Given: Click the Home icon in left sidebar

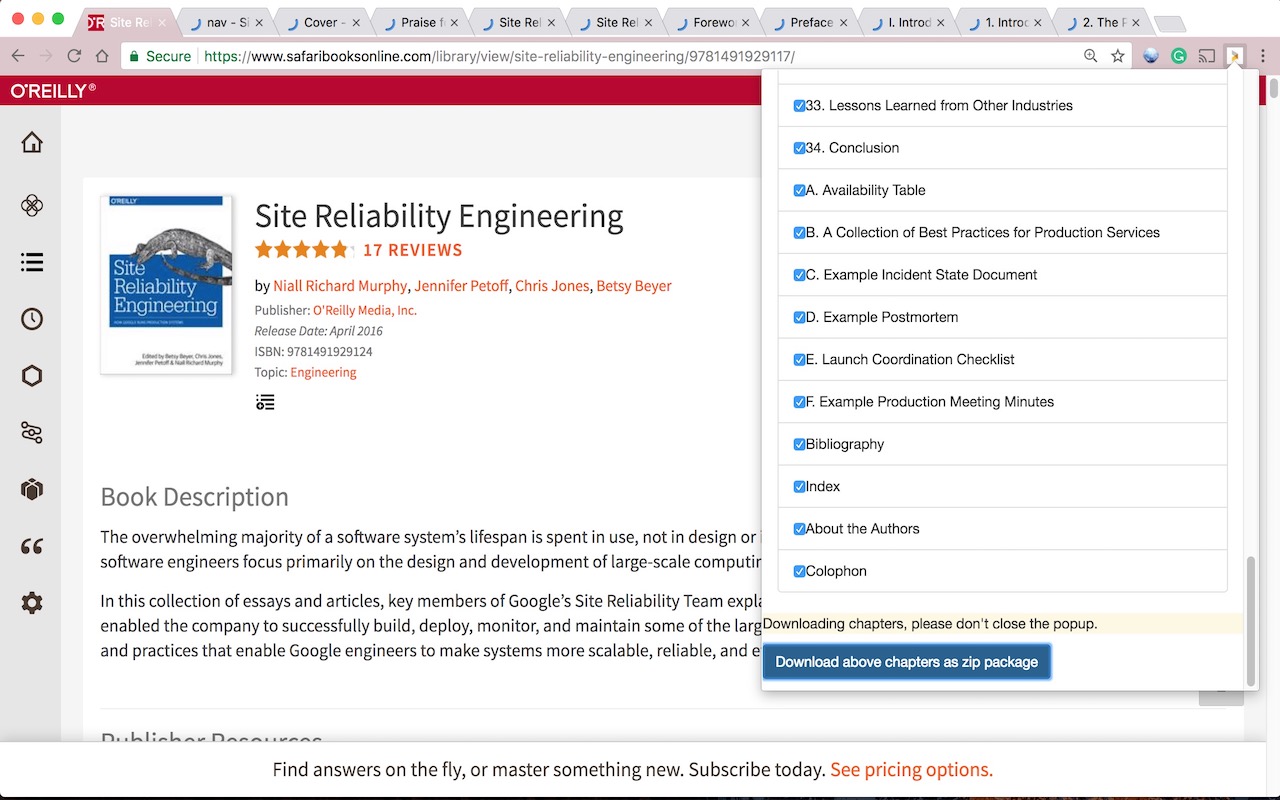Looking at the screenshot, I should tap(32, 143).
